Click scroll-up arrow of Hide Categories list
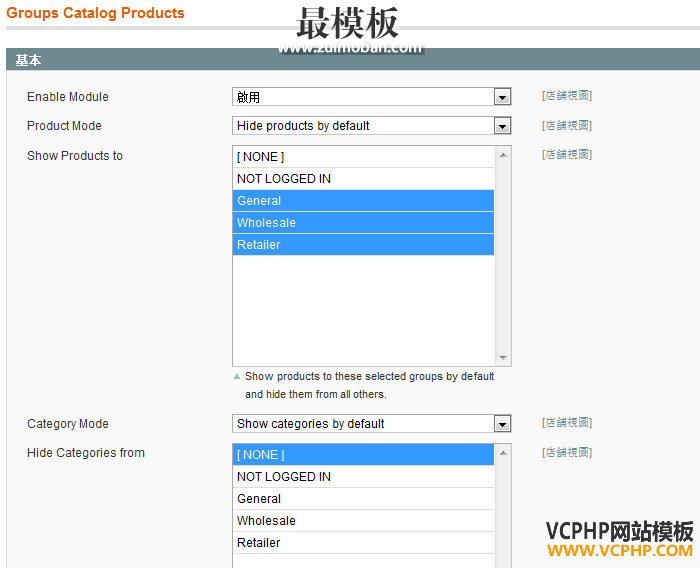Image resolution: width=700 pixels, height=568 pixels. [x=503, y=453]
